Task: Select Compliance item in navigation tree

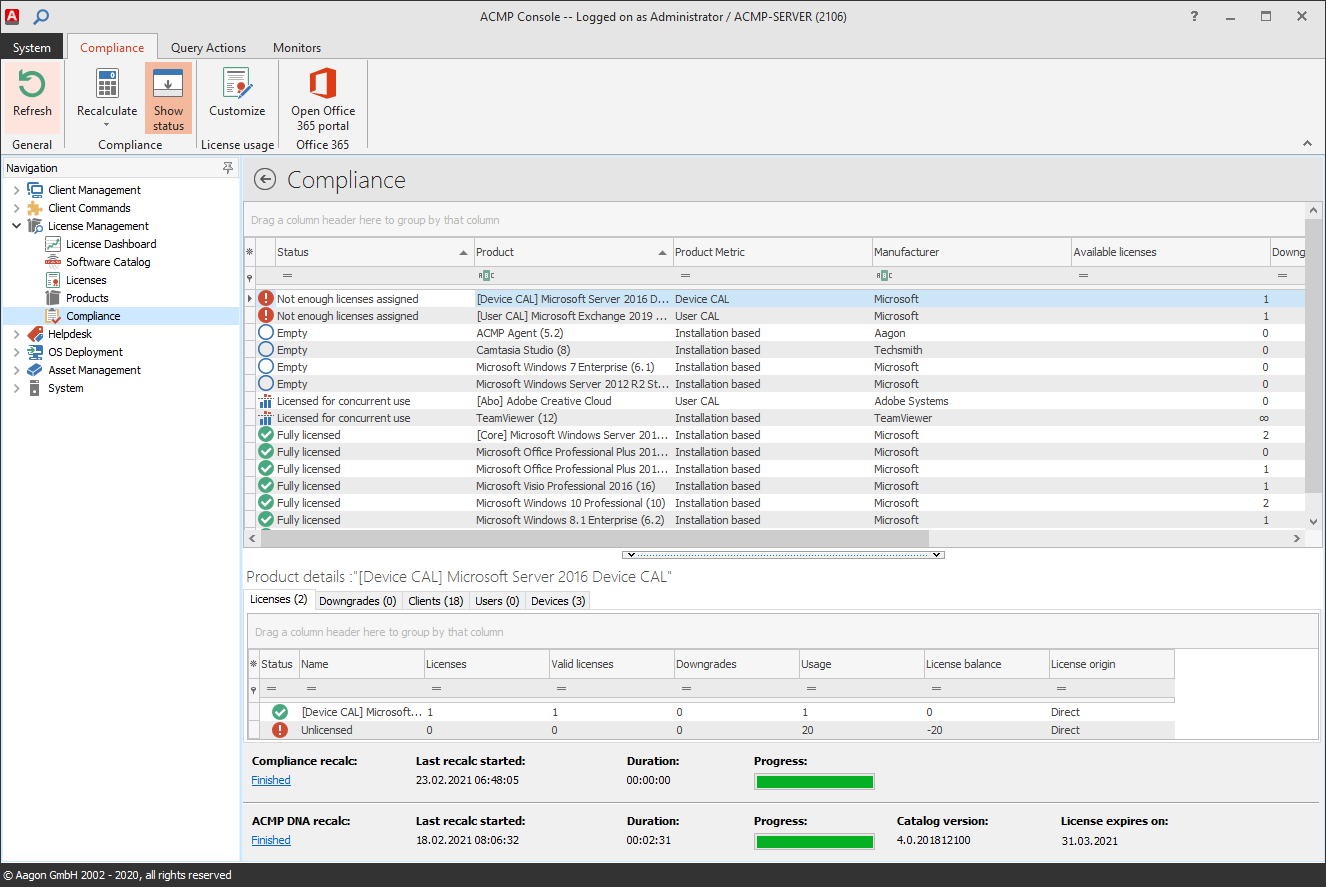Action: click(x=93, y=316)
